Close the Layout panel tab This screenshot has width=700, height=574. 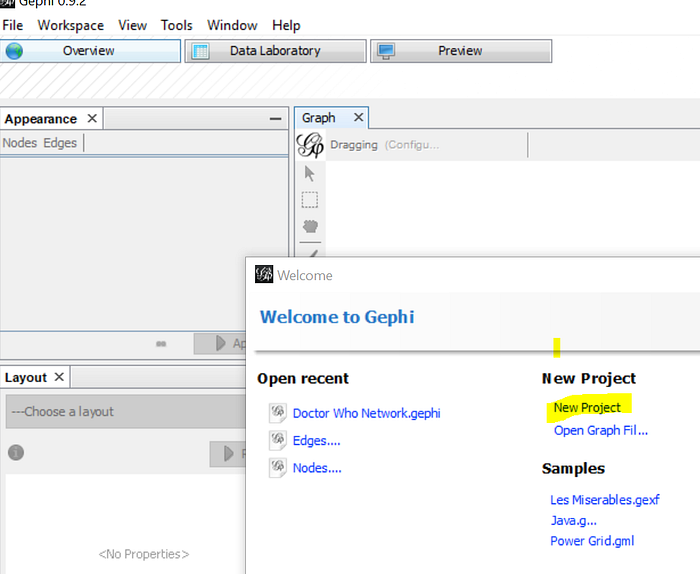59,377
